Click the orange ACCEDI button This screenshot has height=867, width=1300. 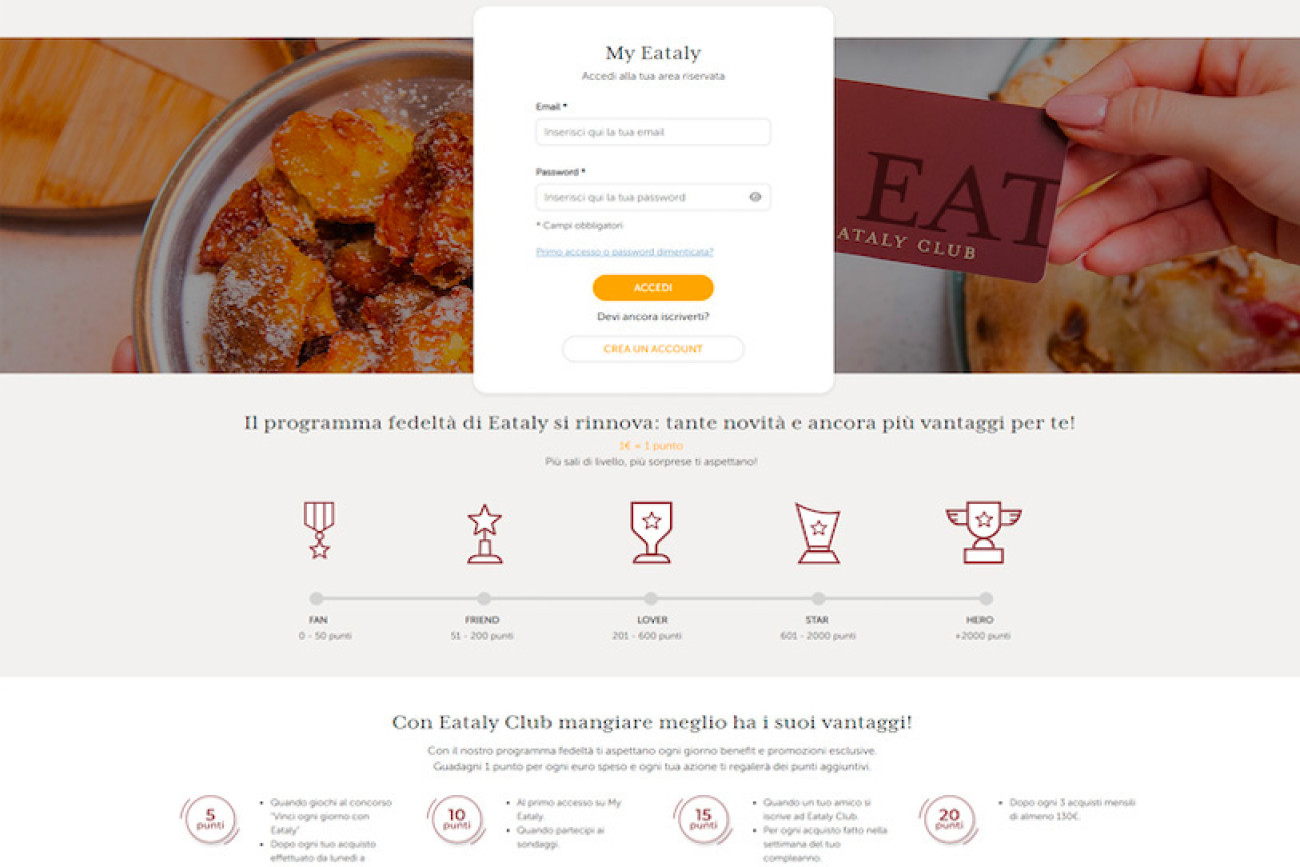tap(653, 288)
